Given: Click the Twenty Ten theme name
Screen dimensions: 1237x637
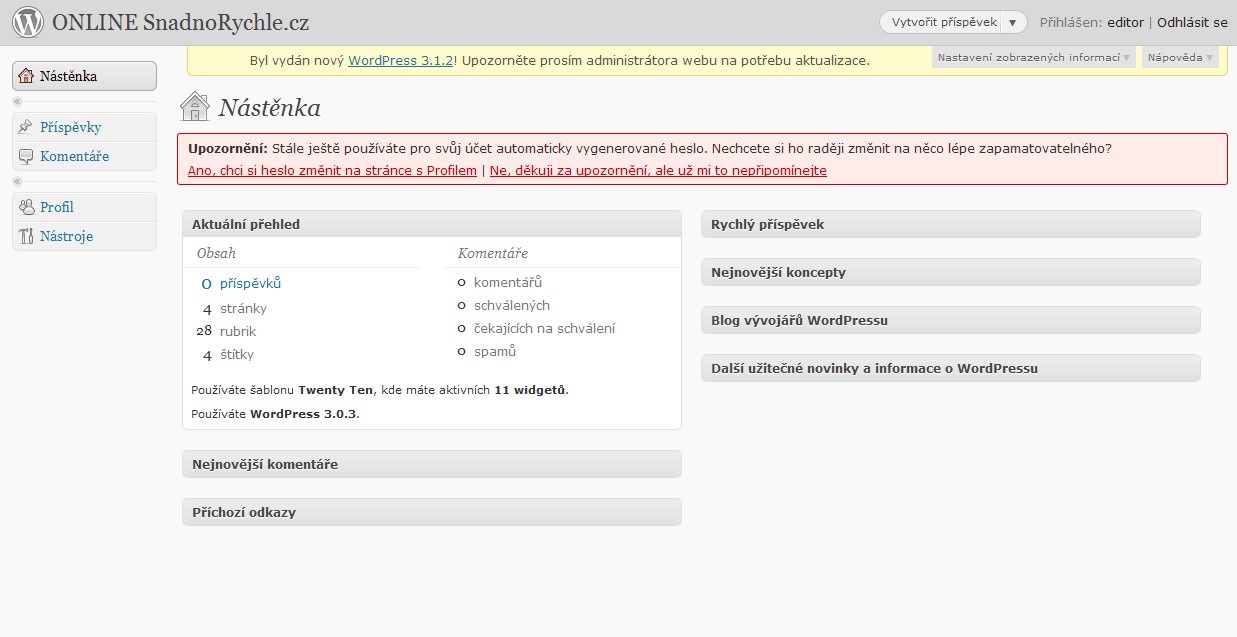Looking at the screenshot, I should (335, 390).
